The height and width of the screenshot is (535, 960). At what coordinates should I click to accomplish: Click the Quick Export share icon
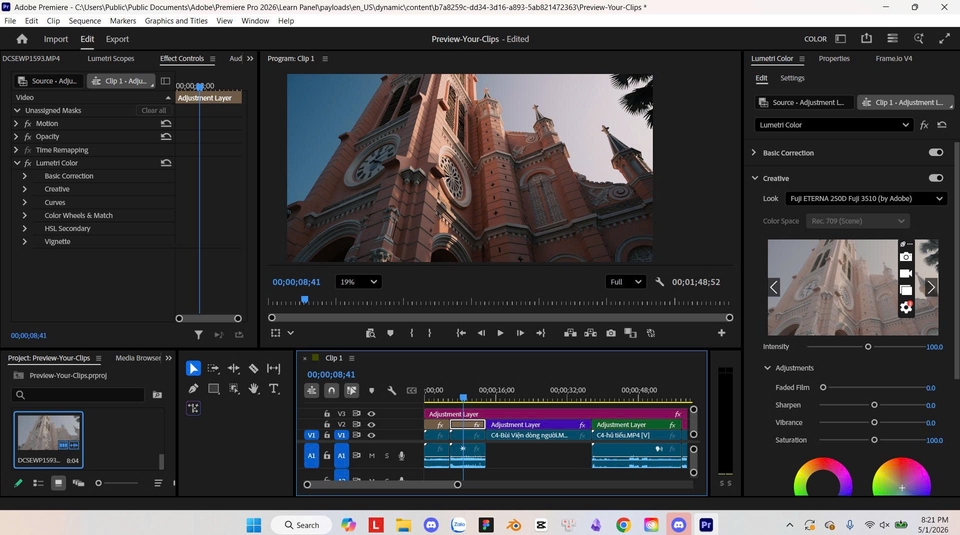pyautogui.click(x=866, y=39)
